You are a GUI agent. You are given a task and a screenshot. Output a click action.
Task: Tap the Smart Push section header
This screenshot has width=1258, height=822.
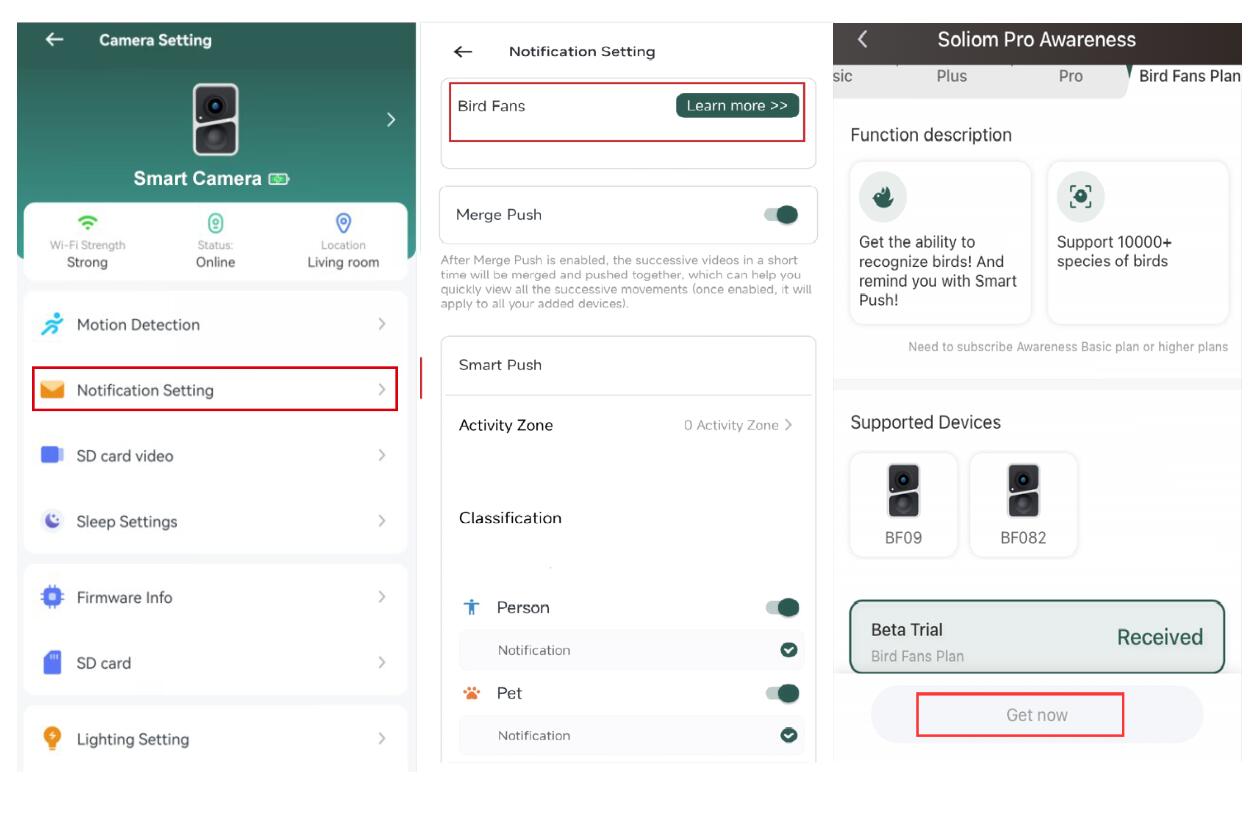tap(500, 365)
